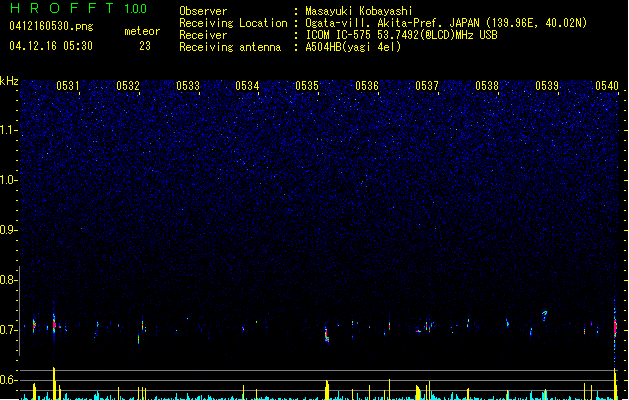
Task: Click the yellow intensity bar below 0535
Action: pyautogui.click(x=327, y=390)
